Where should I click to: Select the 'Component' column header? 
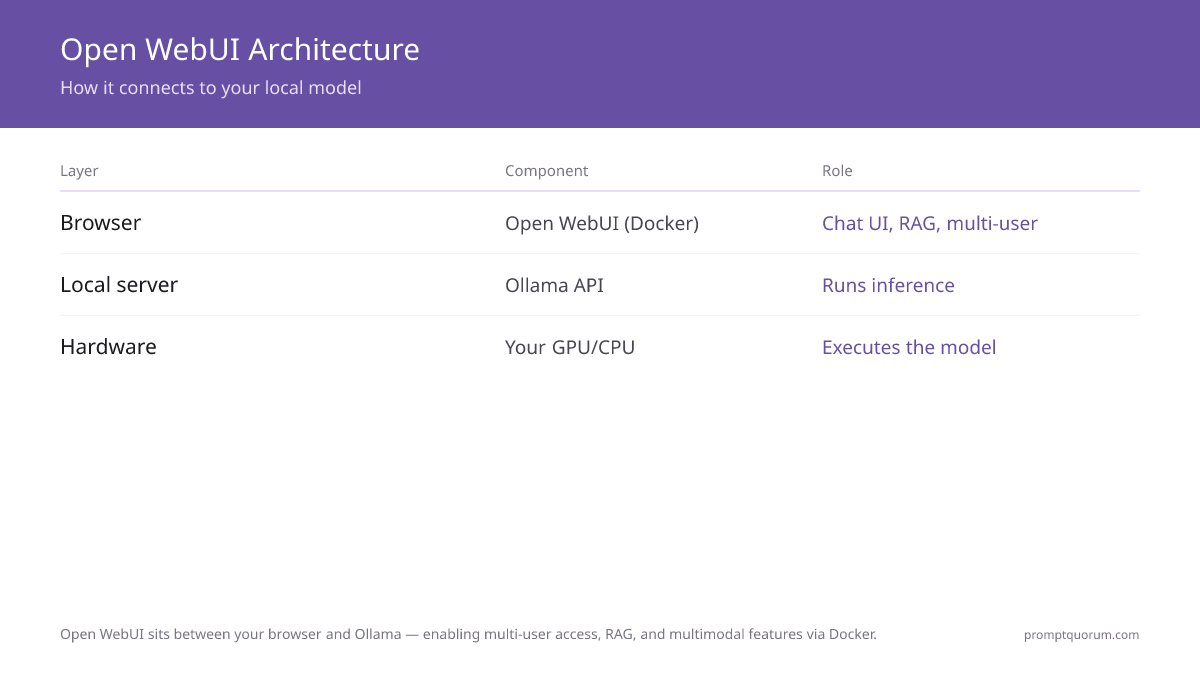point(546,171)
